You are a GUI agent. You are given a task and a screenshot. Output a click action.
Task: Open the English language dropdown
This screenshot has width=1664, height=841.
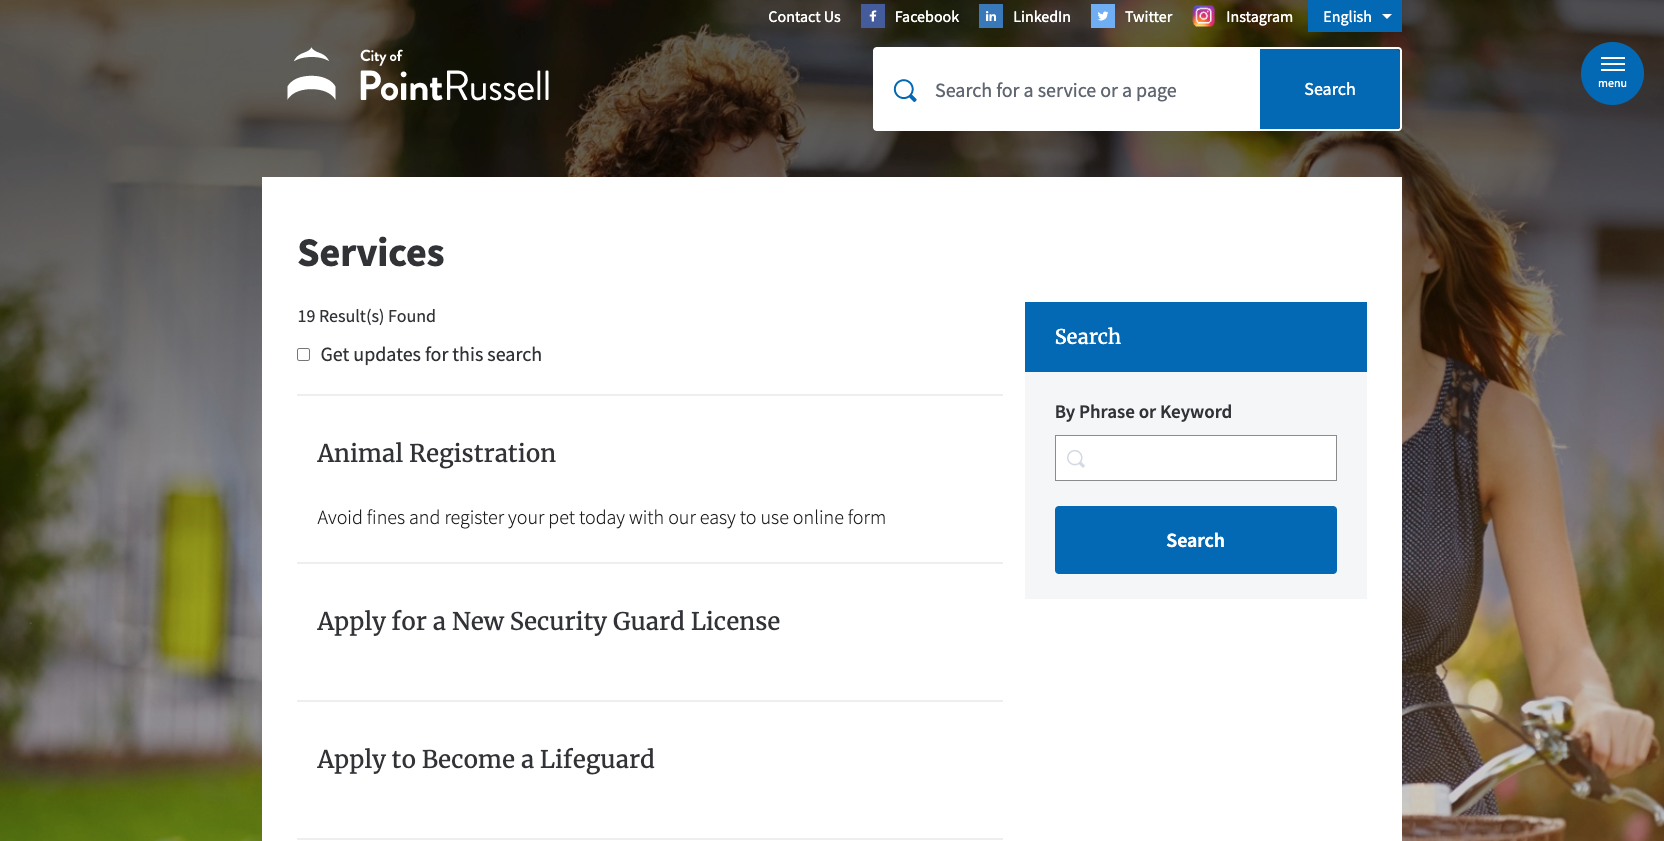tap(1346, 16)
